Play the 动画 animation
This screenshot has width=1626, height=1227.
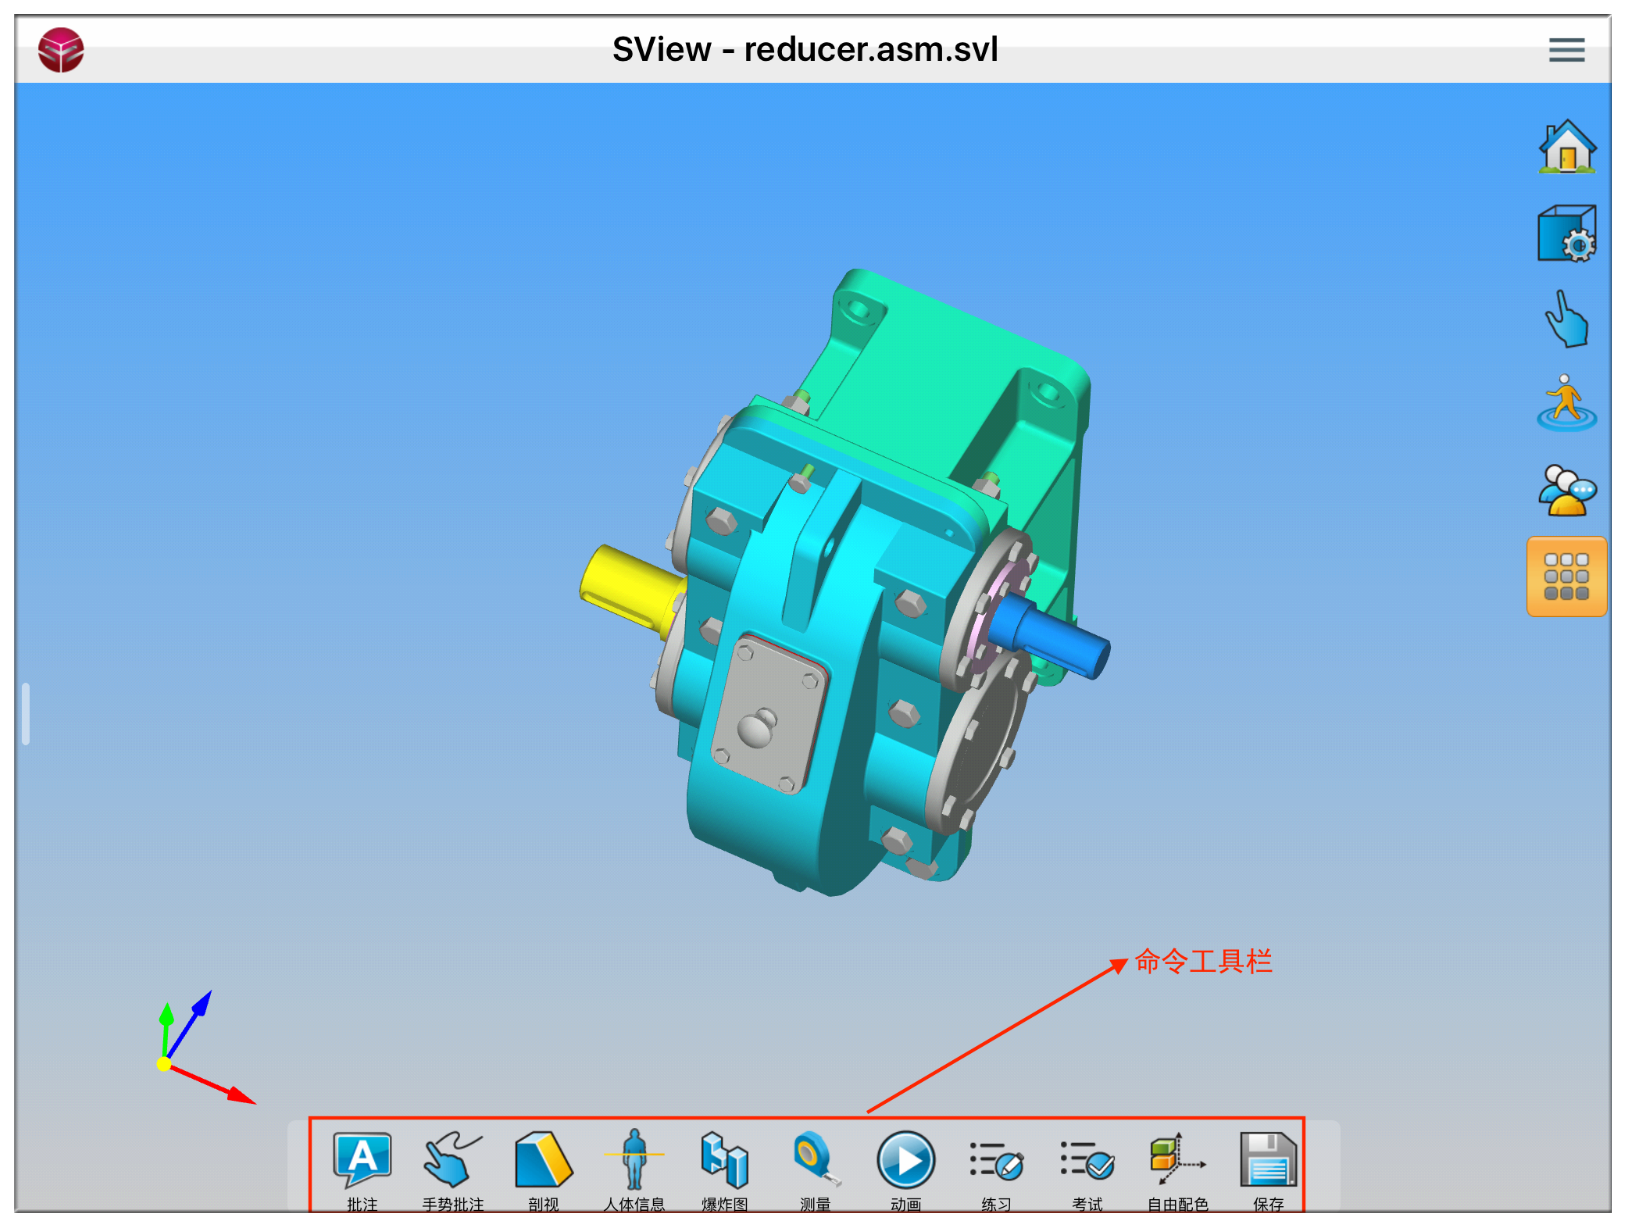(906, 1170)
